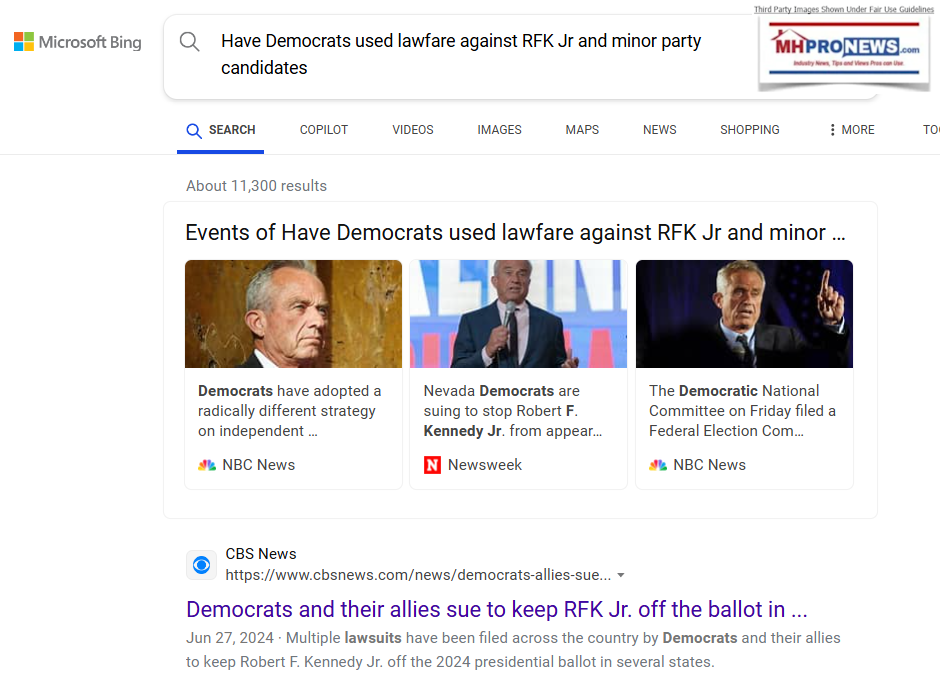940x681 pixels.
Task: Open CBS News result headline link
Action: [496, 610]
